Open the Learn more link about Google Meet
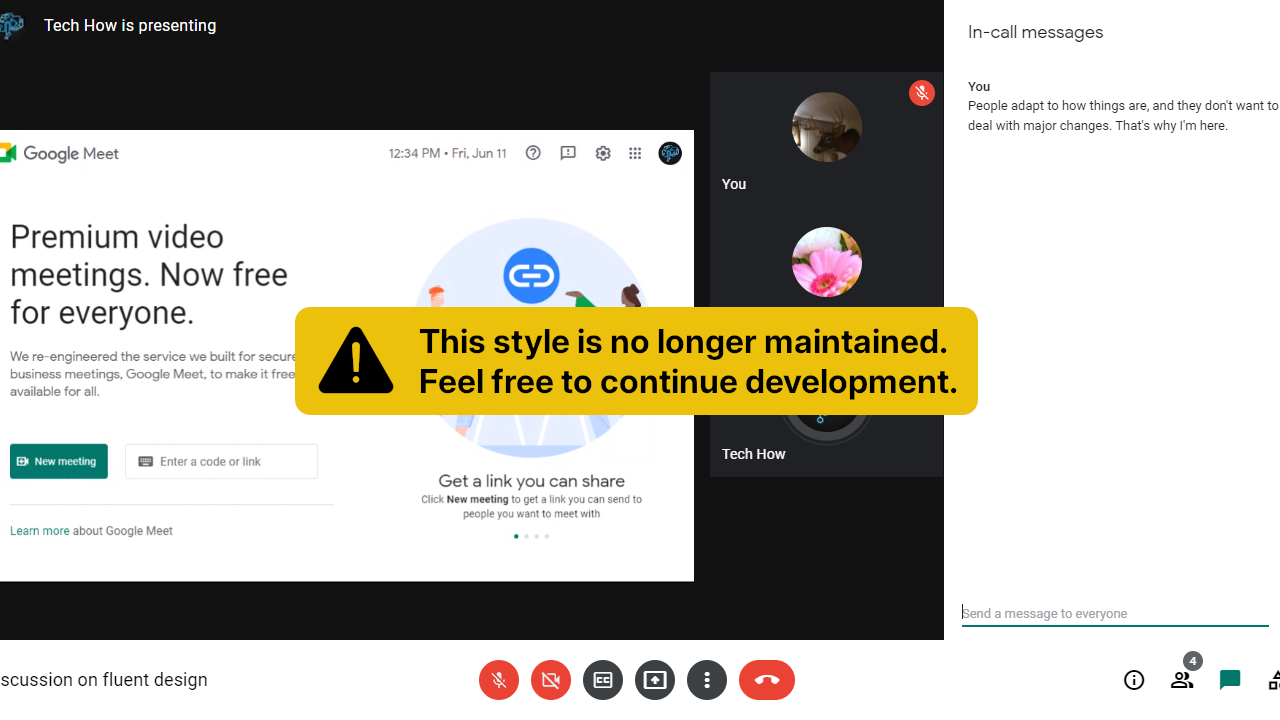Viewport: 1280px width, 720px height. click(38, 530)
